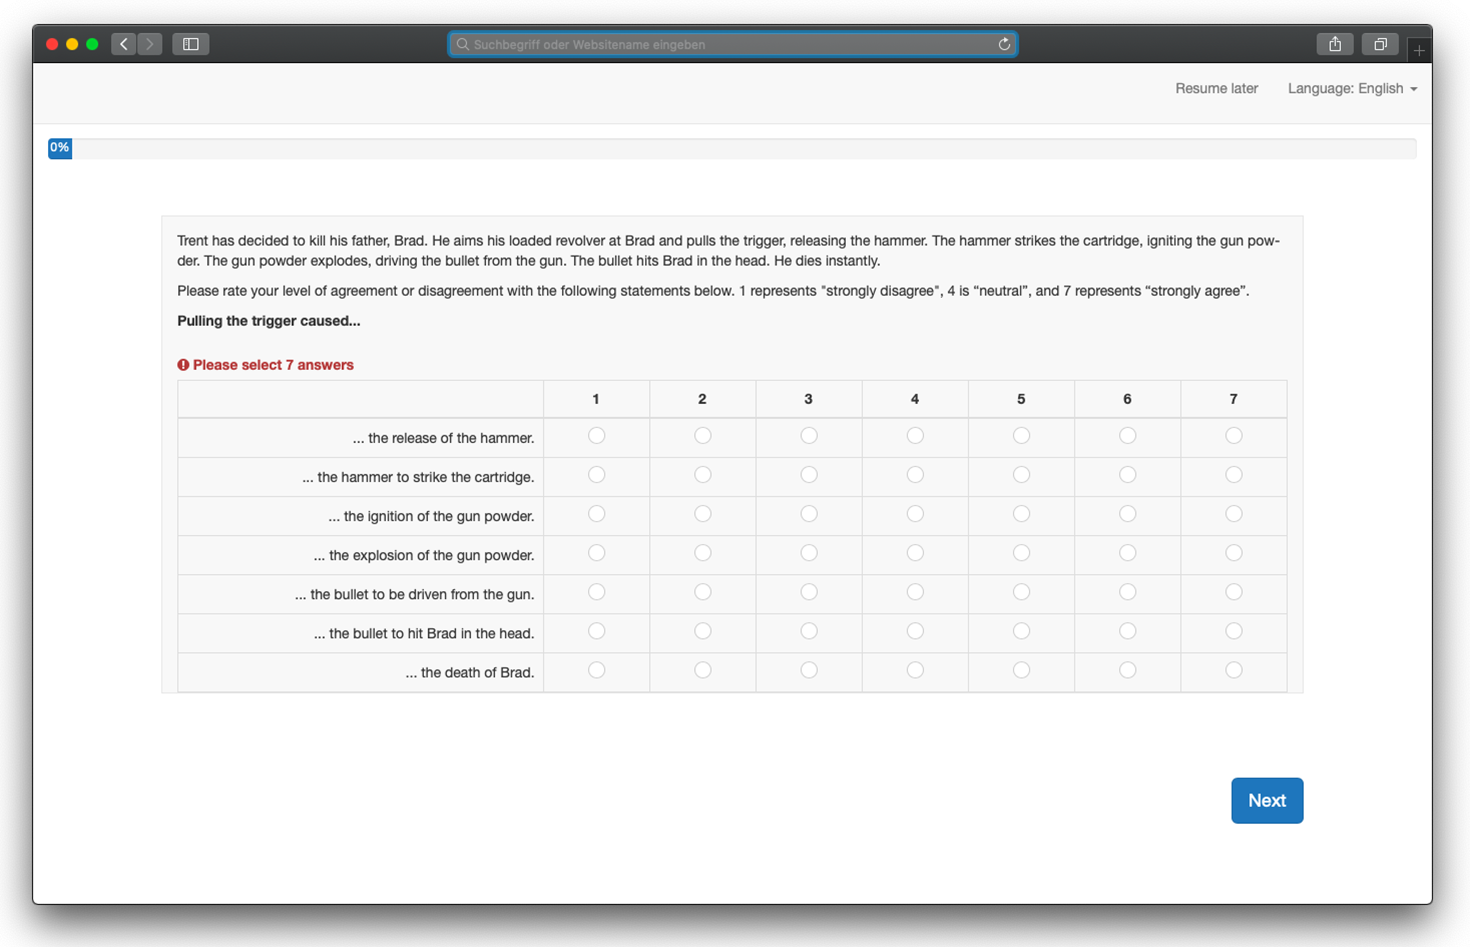
Task: Open the Share icon in toolbar
Action: click(x=1335, y=44)
